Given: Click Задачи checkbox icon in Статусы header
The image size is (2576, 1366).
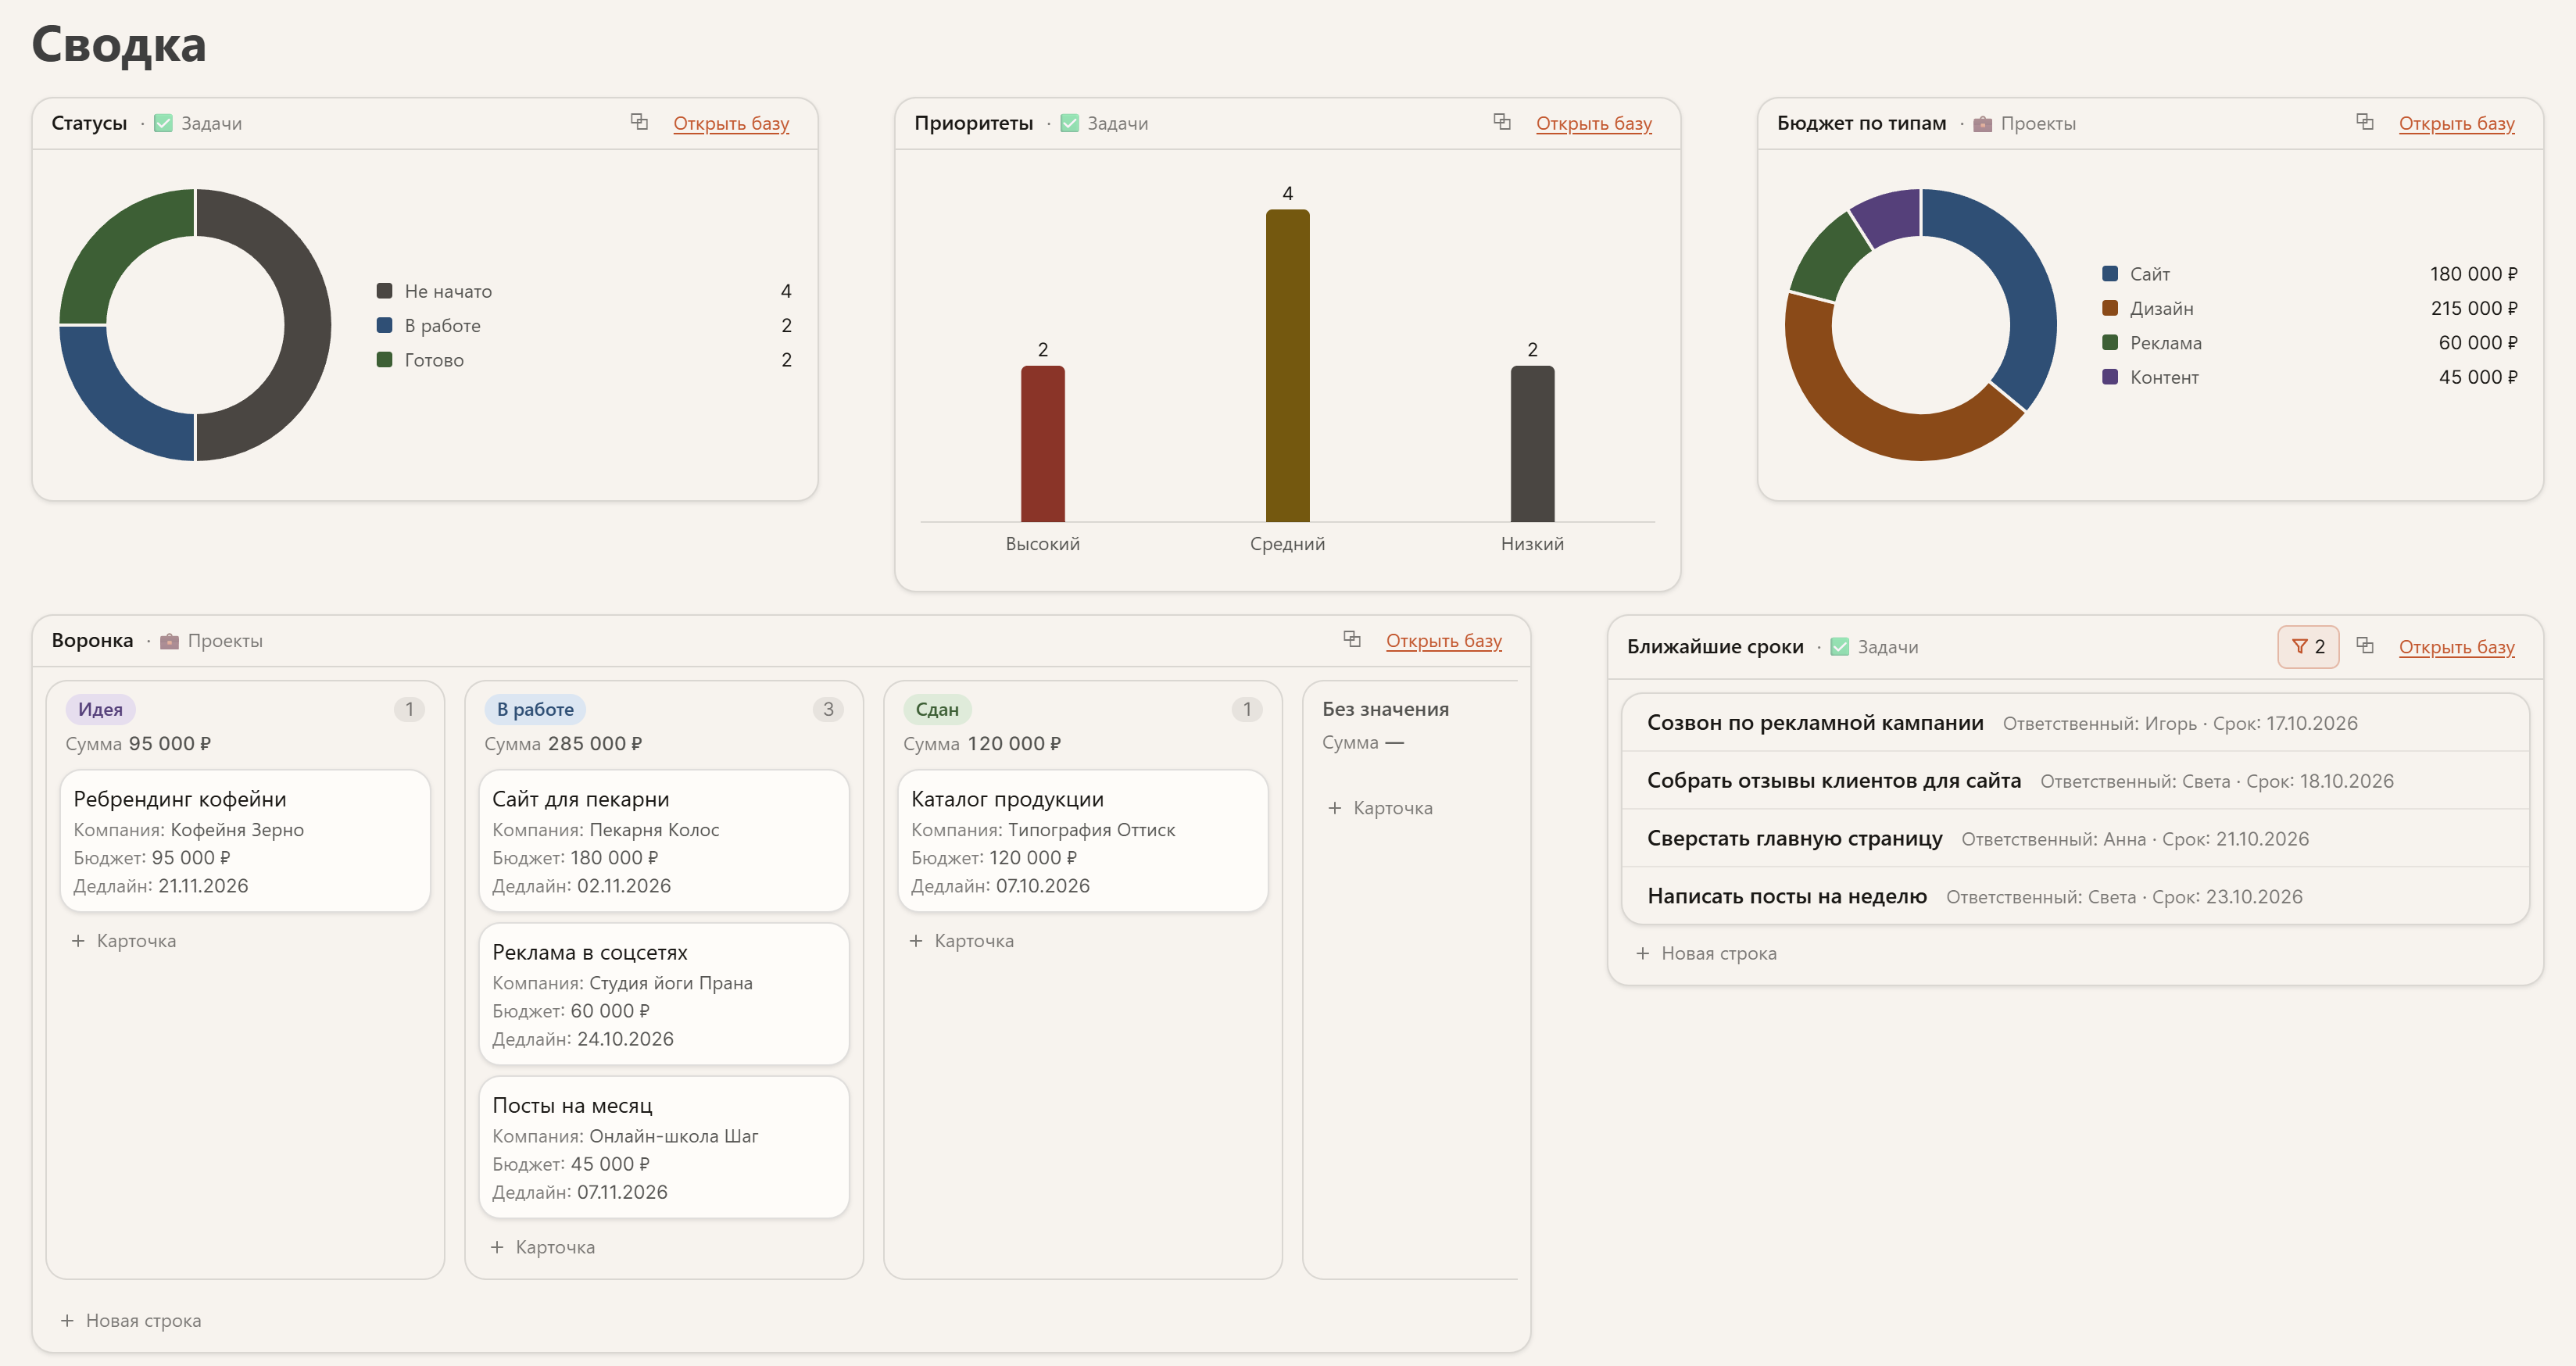Looking at the screenshot, I should tap(163, 123).
